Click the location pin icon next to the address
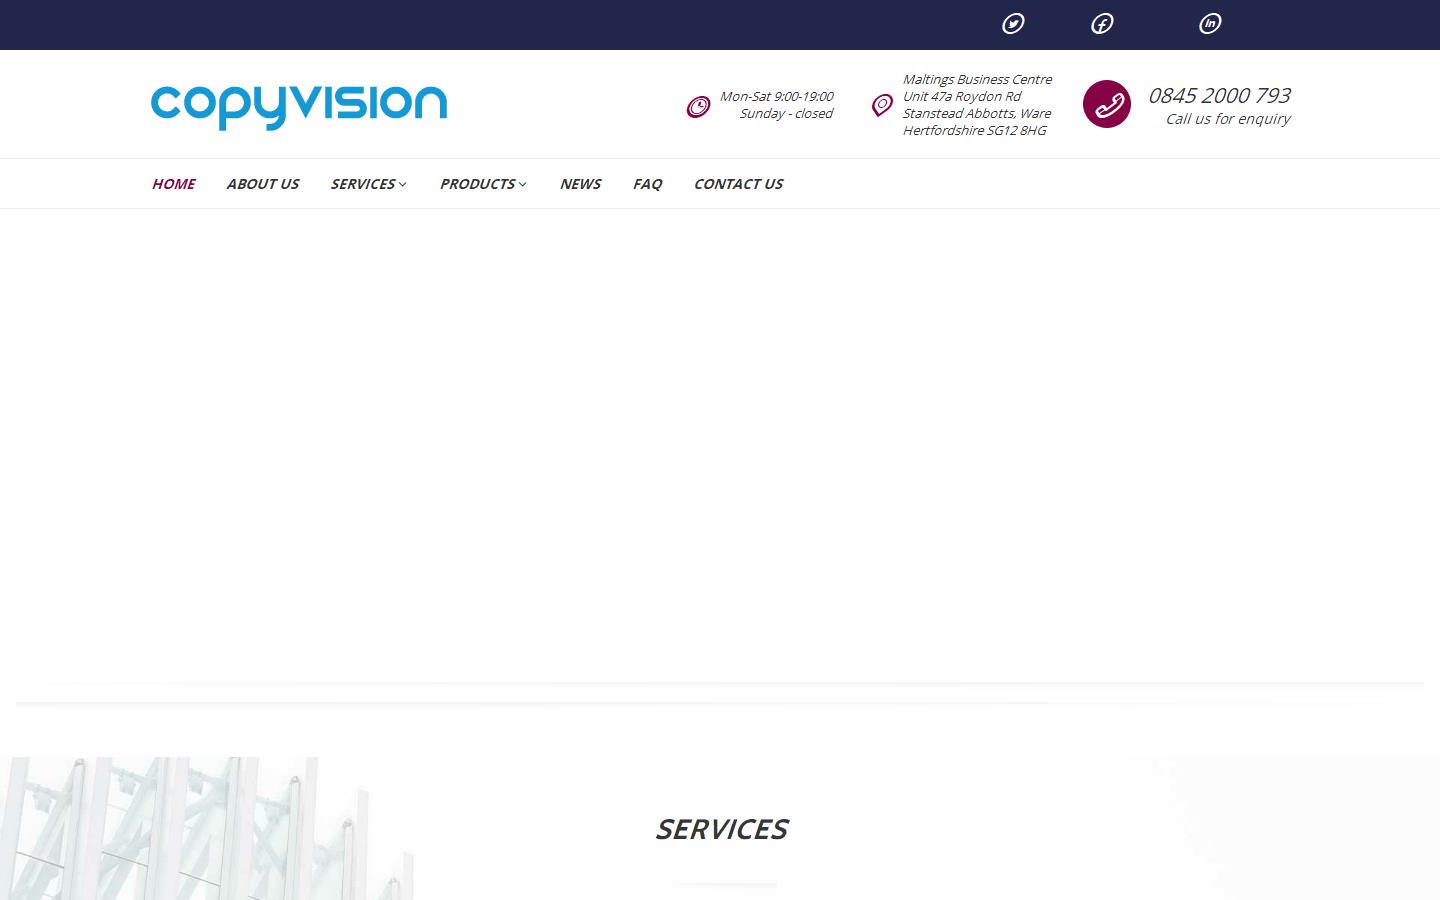The width and height of the screenshot is (1440, 900). (x=881, y=104)
